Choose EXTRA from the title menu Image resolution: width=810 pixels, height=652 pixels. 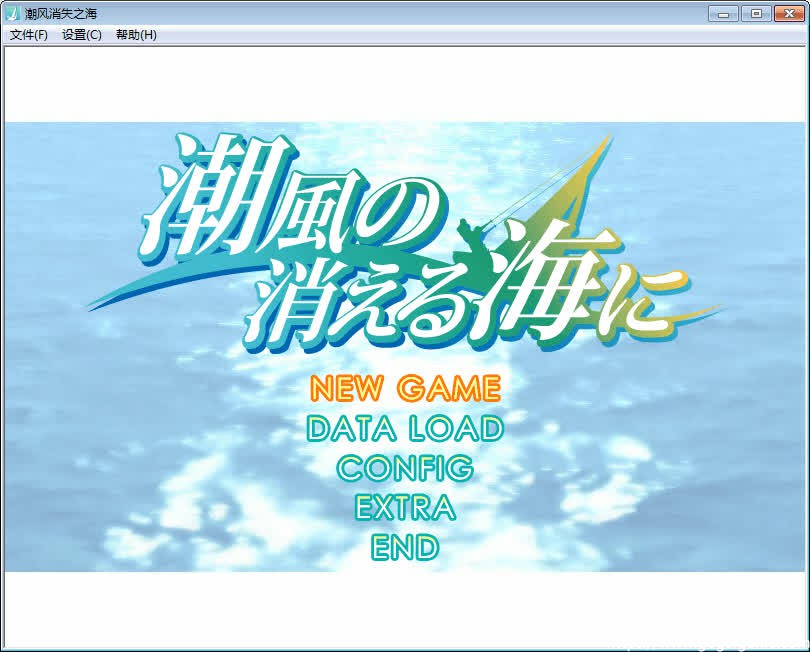pyautogui.click(x=405, y=508)
